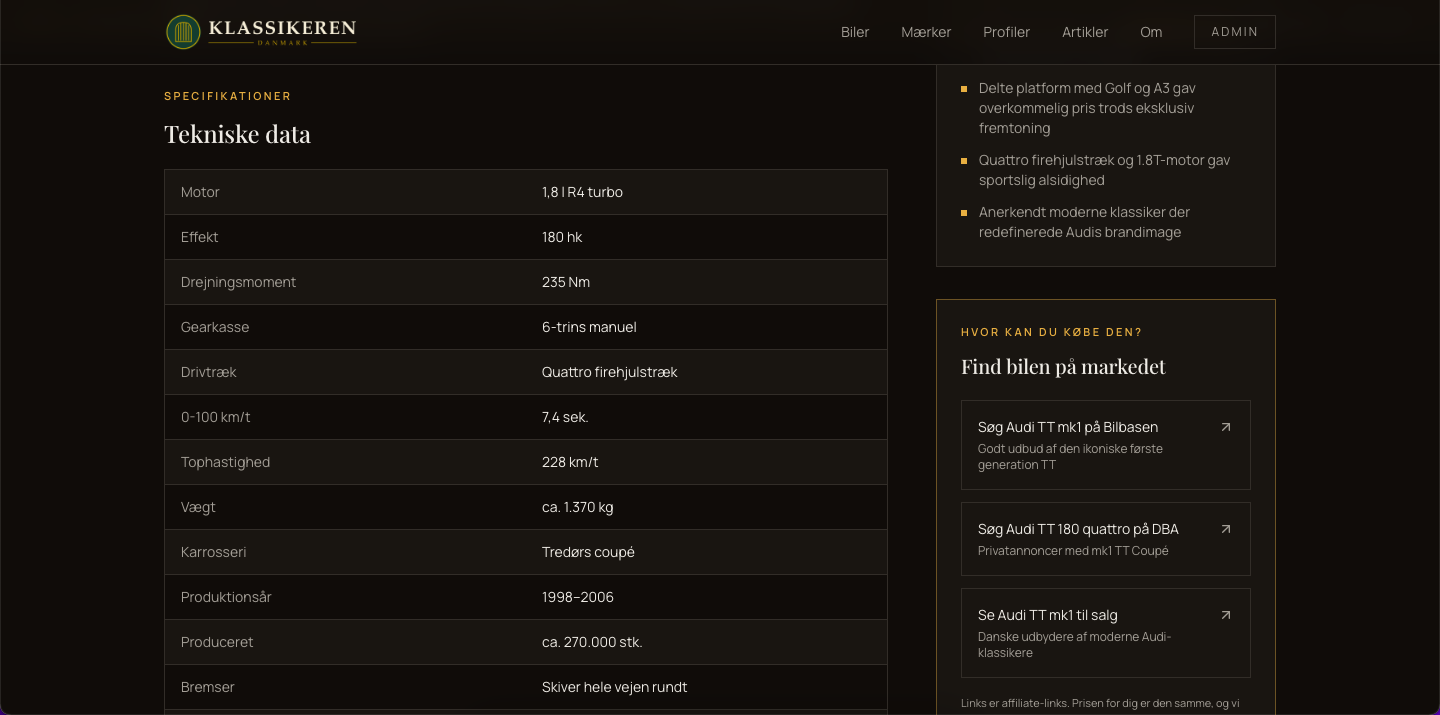Click the Klassikeren round logo emblem
Viewport: 1440px width, 715px height.
[183, 32]
